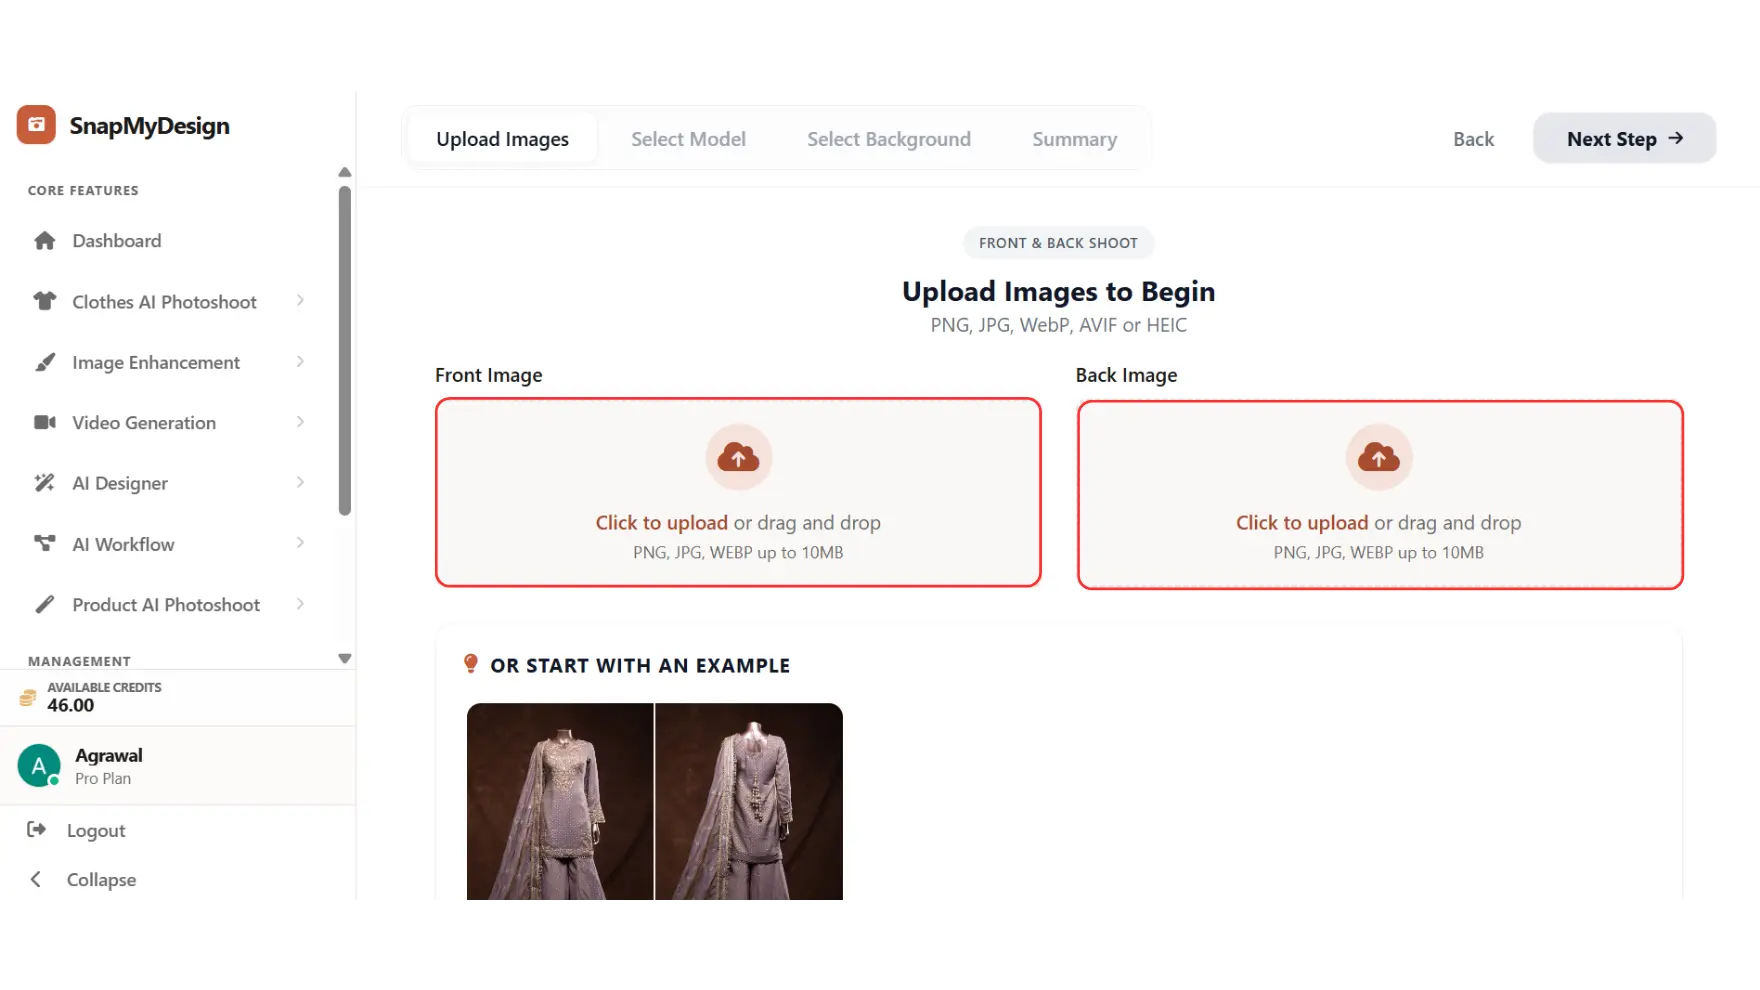Click the Back button
Image resolution: width=1760 pixels, height=990 pixels.
coord(1473,139)
